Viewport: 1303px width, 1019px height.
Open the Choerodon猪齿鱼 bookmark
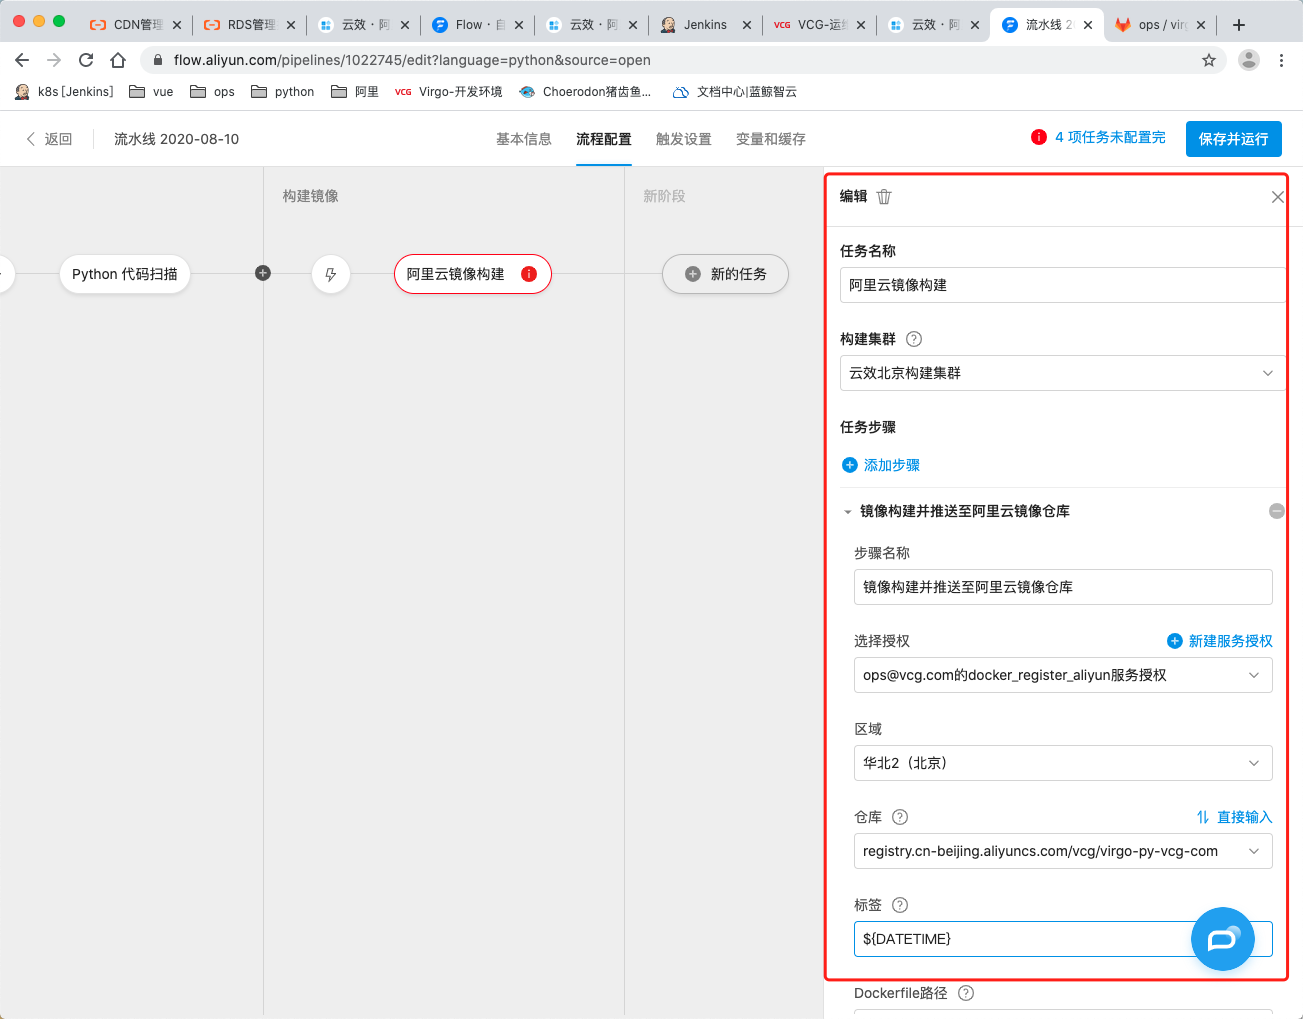(585, 92)
